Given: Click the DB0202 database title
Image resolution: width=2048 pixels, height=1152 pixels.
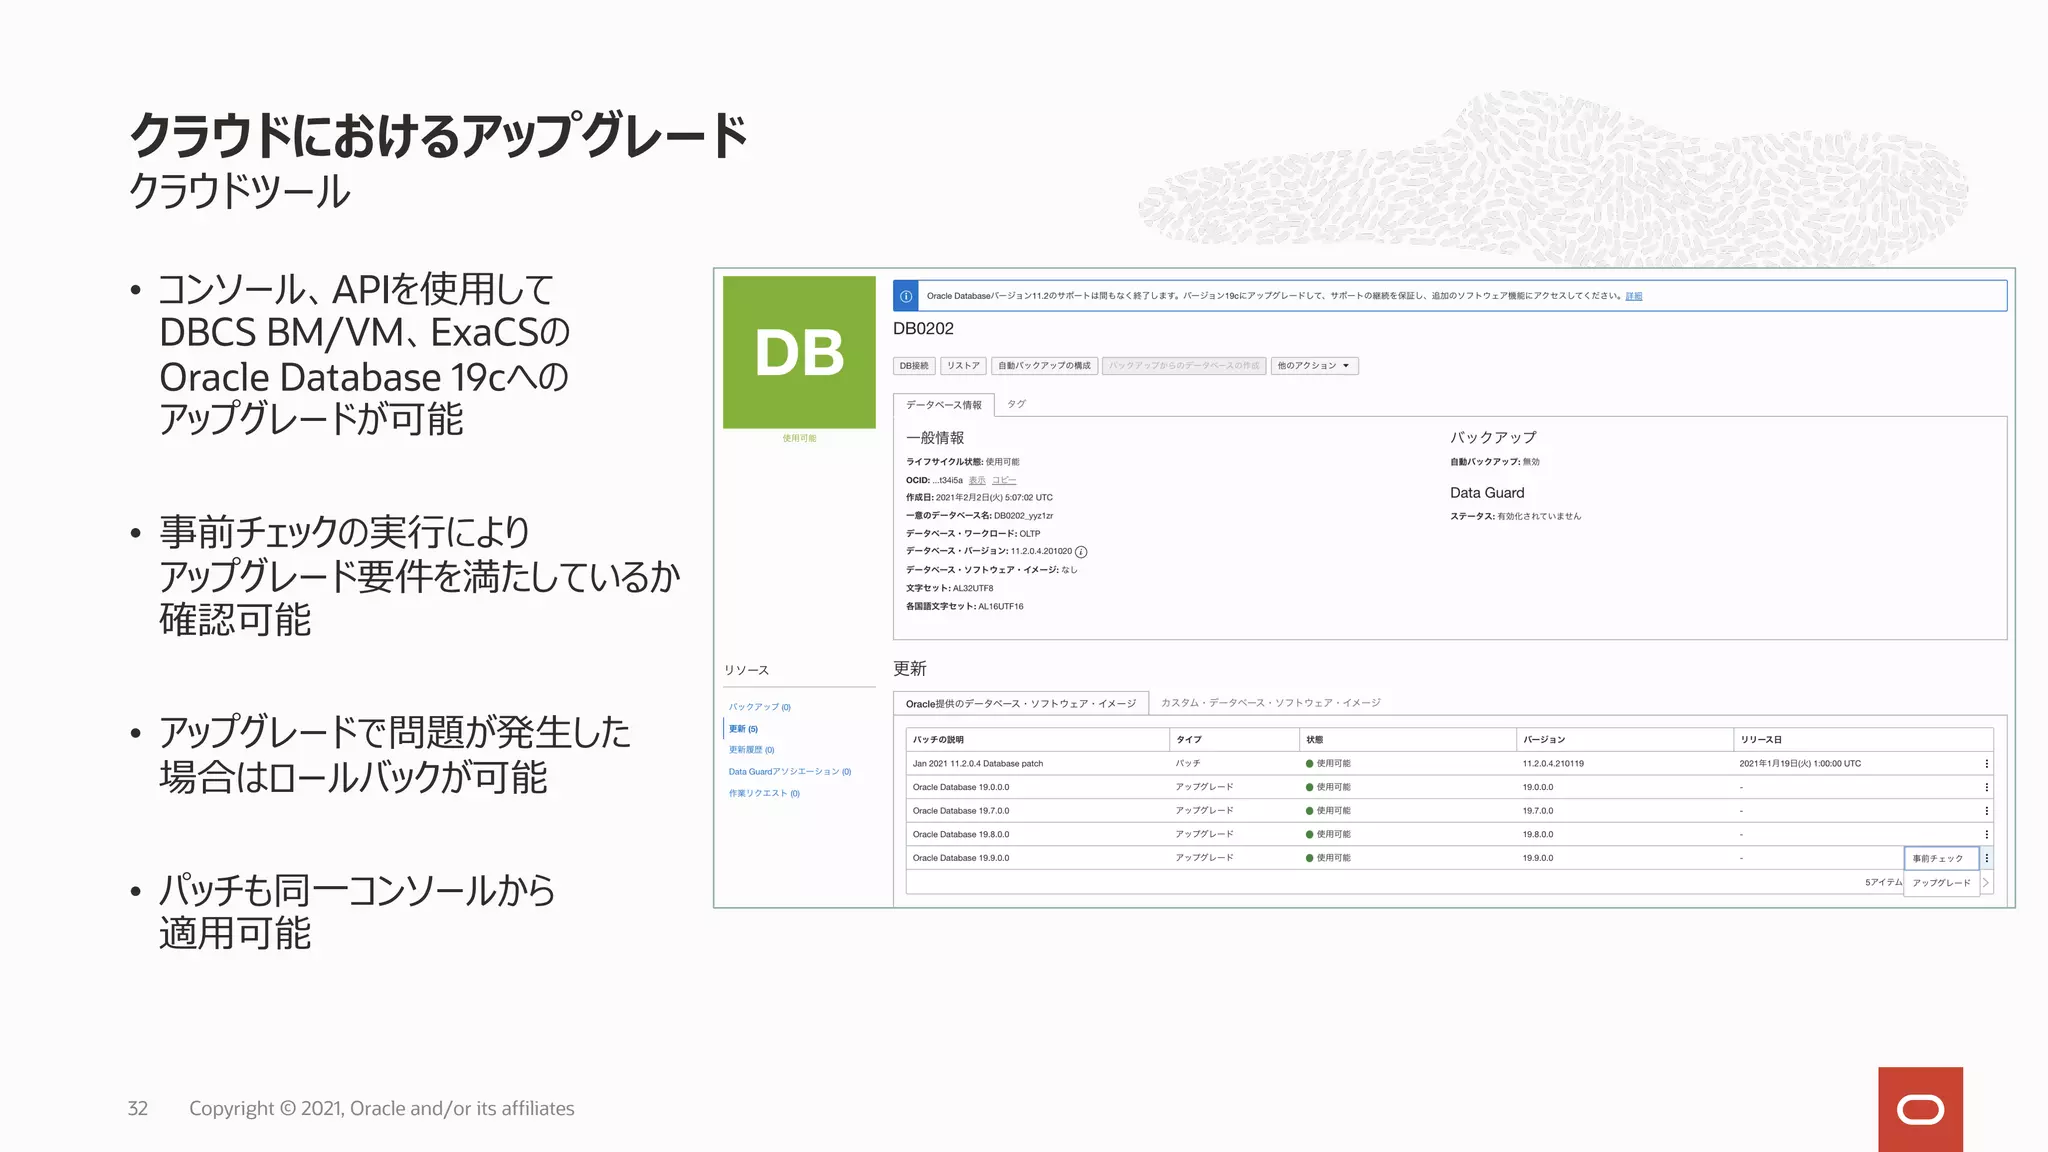Looking at the screenshot, I should click(x=923, y=329).
